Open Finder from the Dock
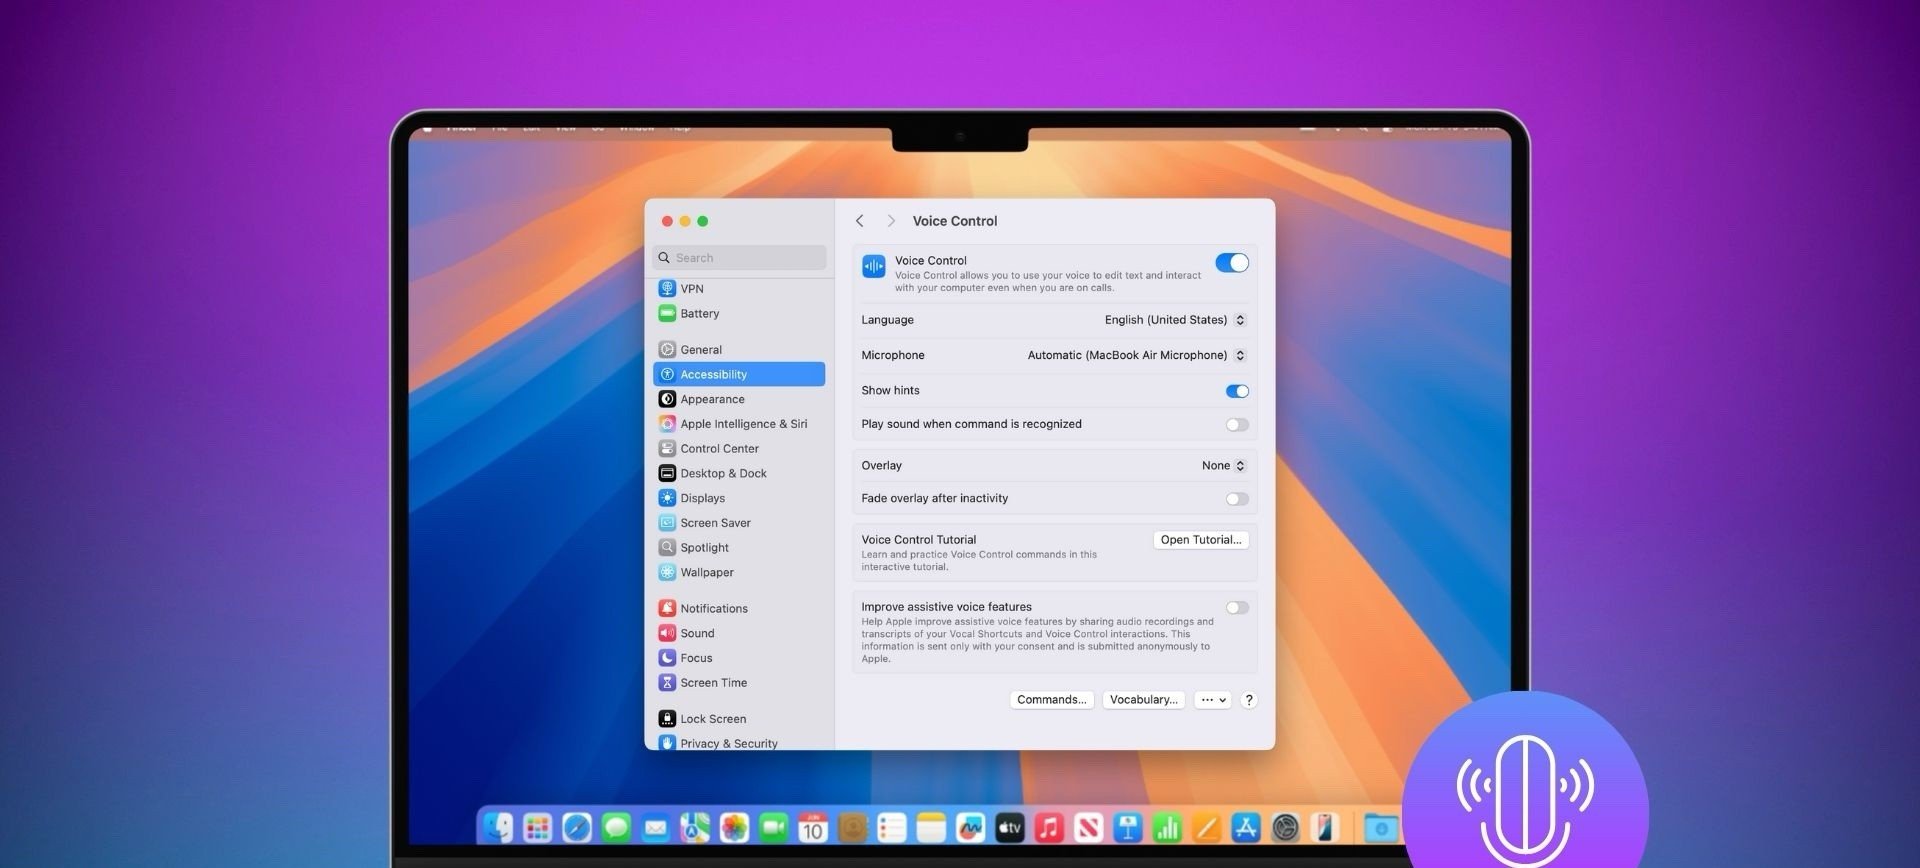1920x868 pixels. coord(498,827)
